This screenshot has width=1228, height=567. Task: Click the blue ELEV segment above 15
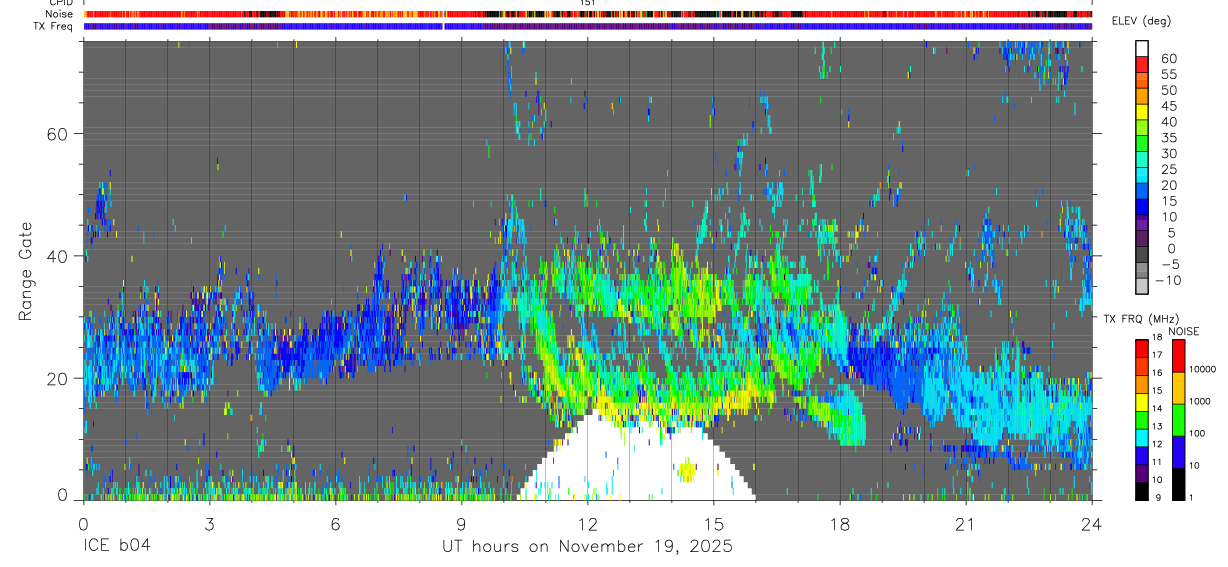[x=1142, y=190]
